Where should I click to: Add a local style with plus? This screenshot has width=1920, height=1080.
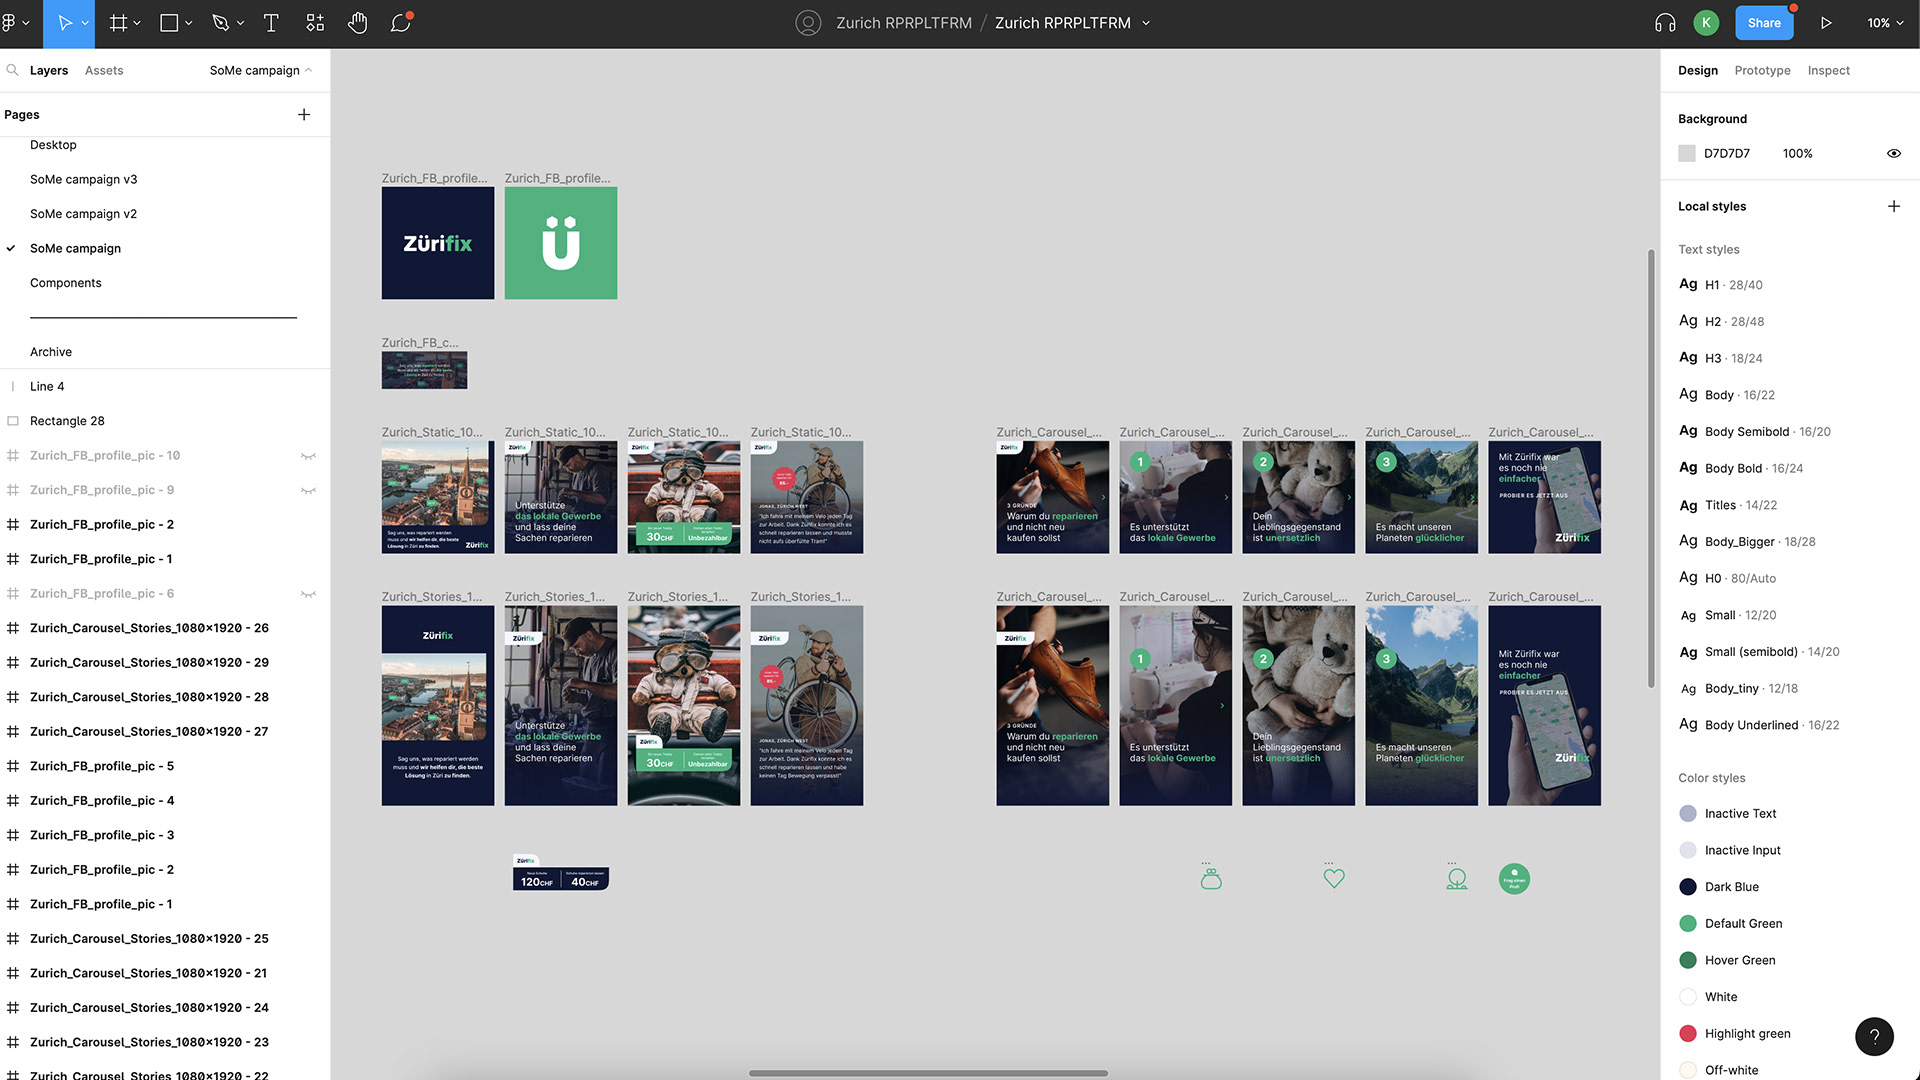pos(1894,206)
